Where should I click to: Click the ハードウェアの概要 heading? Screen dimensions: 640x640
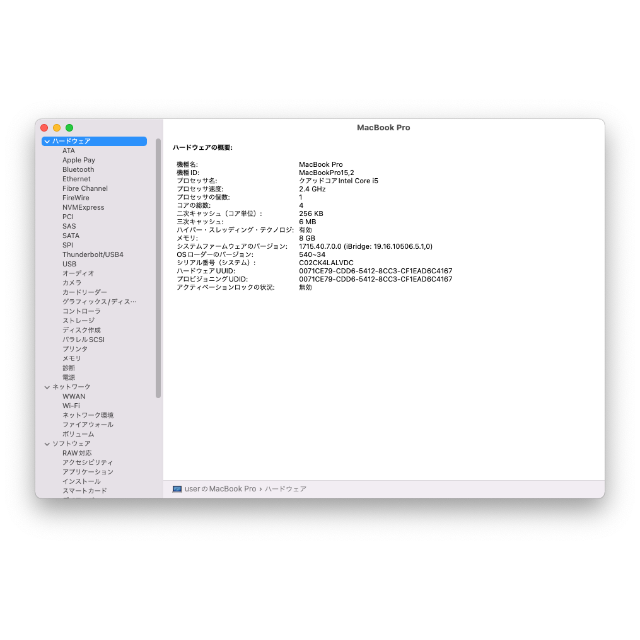coord(202,147)
